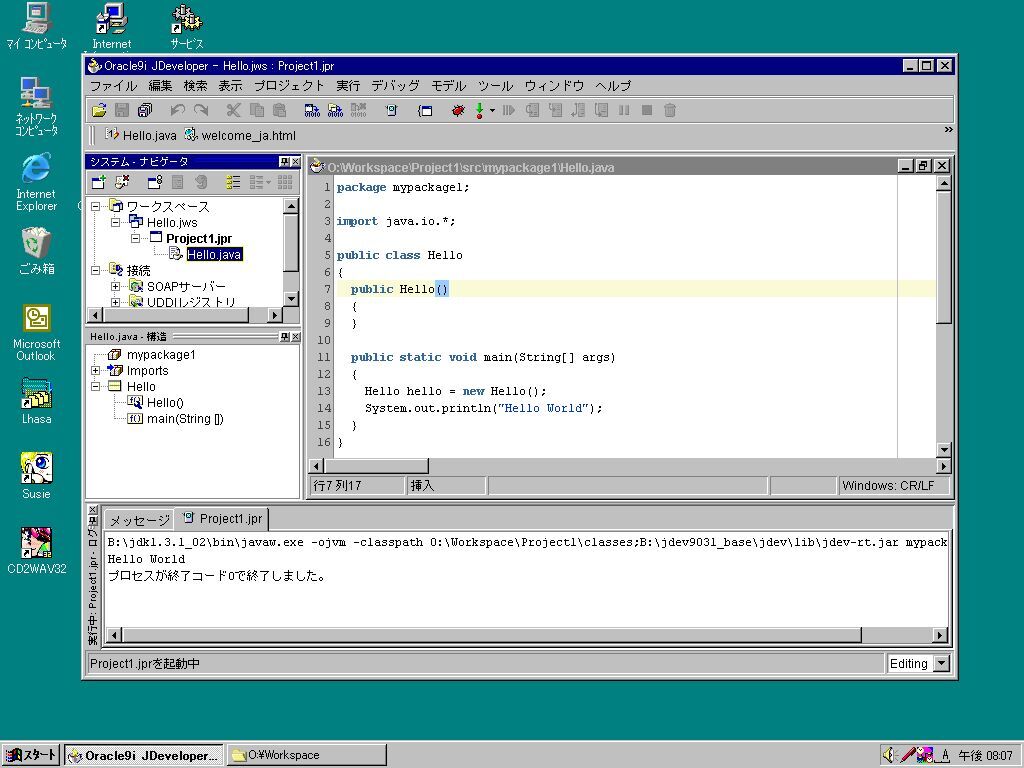Pin the Hello.java 構造 panel
This screenshot has width=1024, height=768.
click(x=285, y=337)
